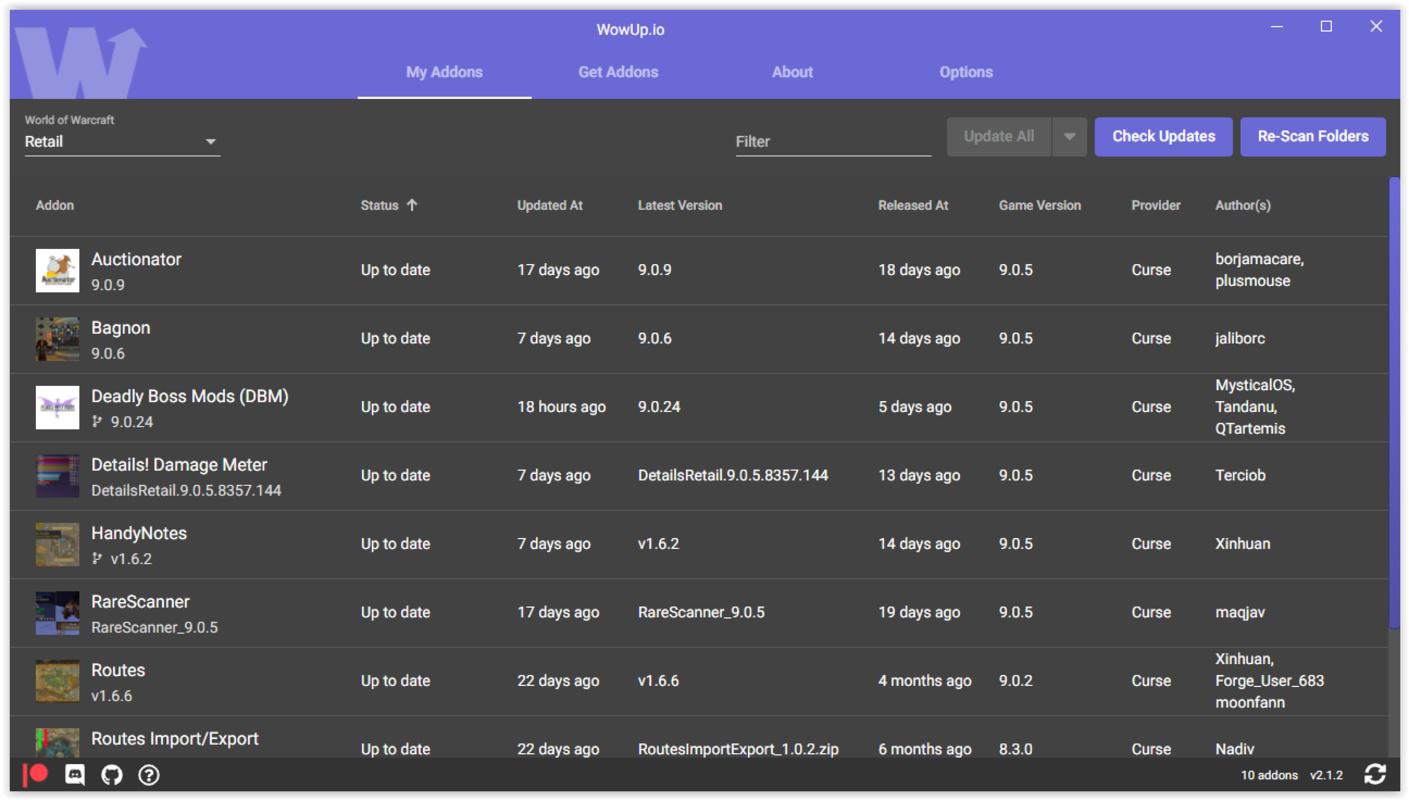The height and width of the screenshot is (800, 1409).
Task: Sort by the Latest Version column header
Action: [x=680, y=205]
